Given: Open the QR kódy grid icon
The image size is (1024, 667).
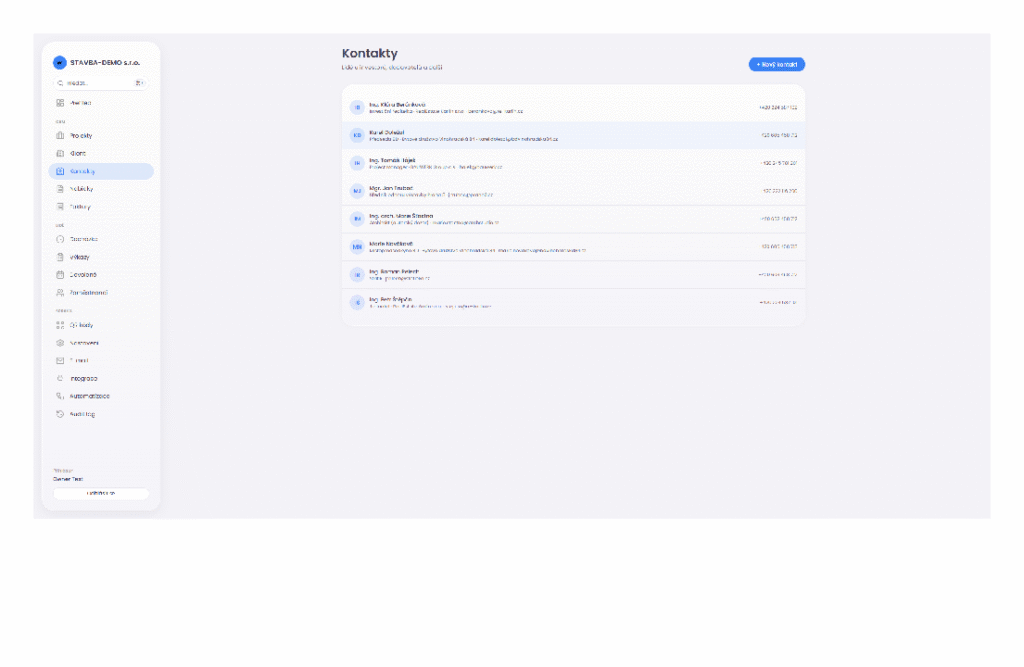Looking at the screenshot, I should [x=60, y=325].
